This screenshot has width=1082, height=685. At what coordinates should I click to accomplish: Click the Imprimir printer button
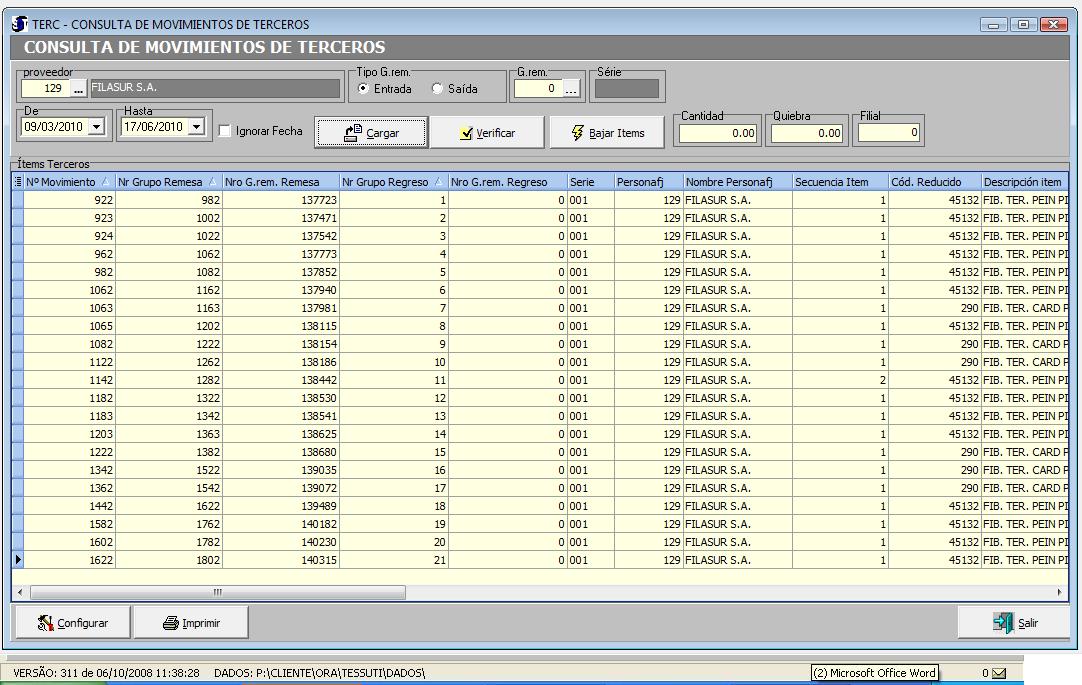[191, 623]
